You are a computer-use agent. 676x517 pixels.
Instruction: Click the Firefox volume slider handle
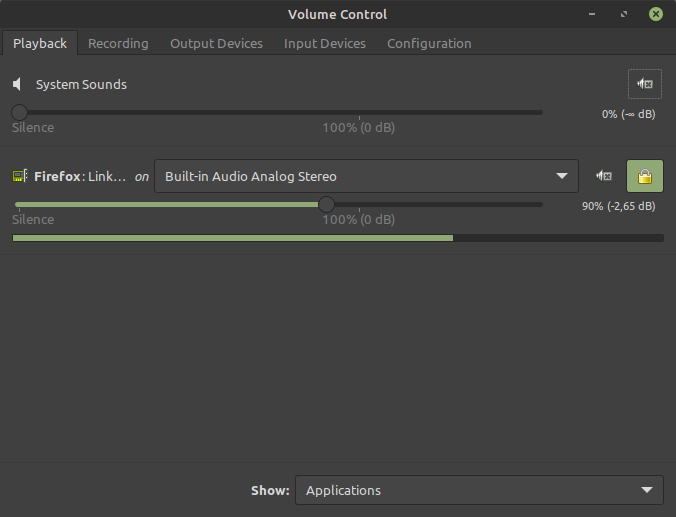point(326,204)
